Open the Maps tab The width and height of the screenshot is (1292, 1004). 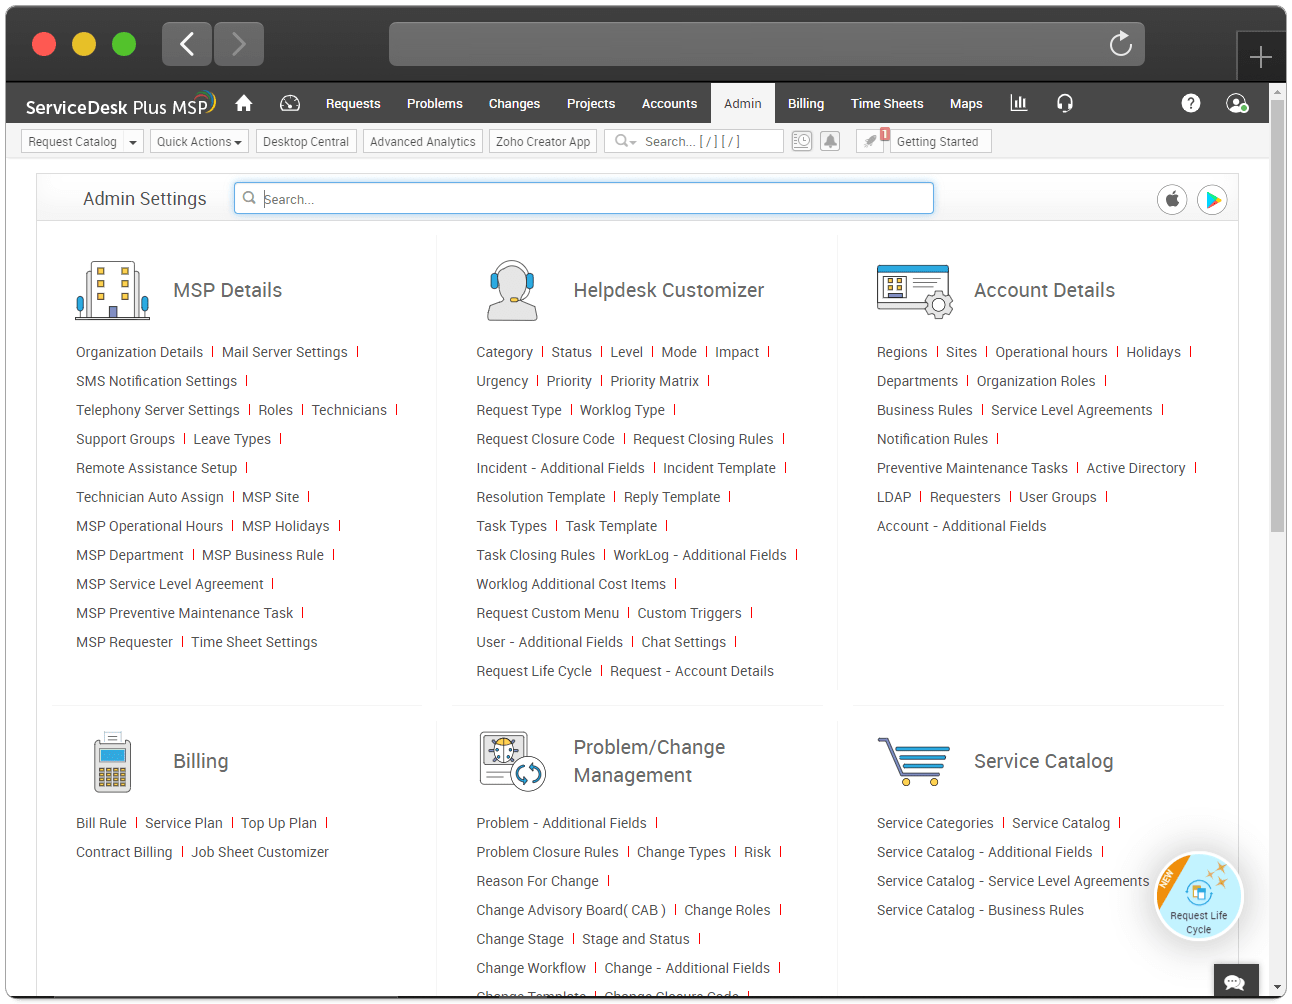click(x=966, y=103)
